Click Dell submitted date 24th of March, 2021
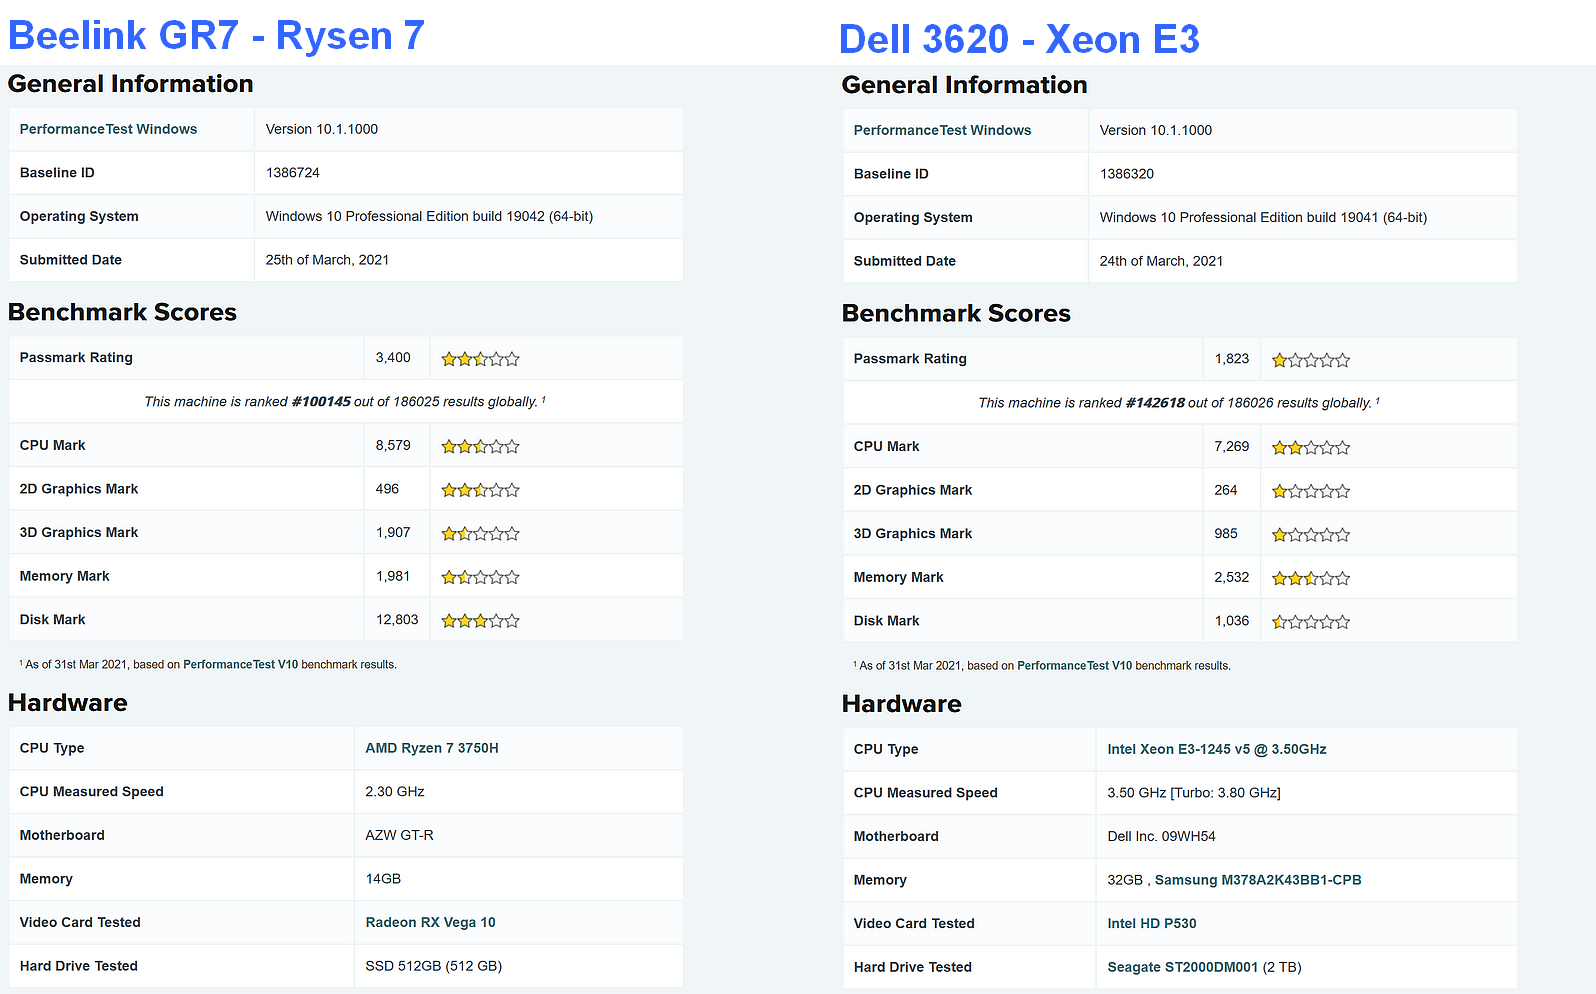This screenshot has width=1596, height=994. pyautogui.click(x=1161, y=260)
